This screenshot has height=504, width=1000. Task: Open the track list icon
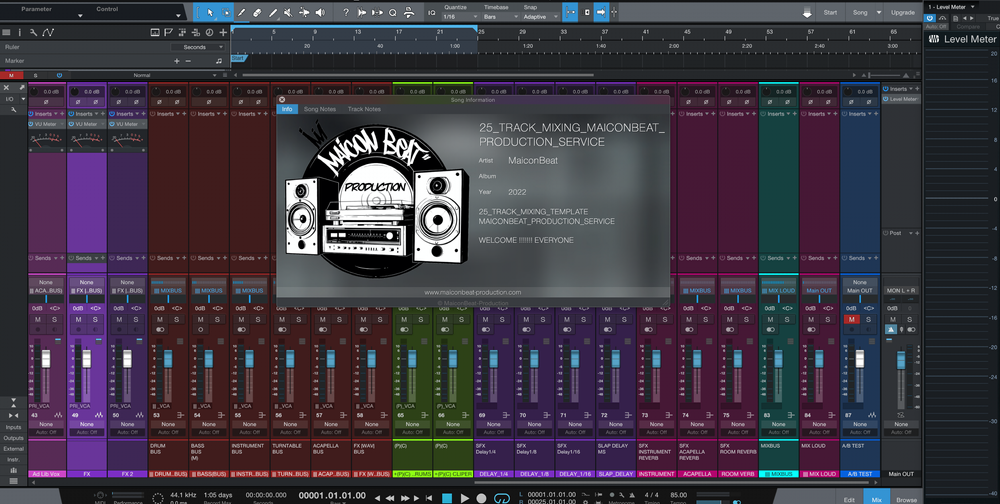click(x=6, y=32)
